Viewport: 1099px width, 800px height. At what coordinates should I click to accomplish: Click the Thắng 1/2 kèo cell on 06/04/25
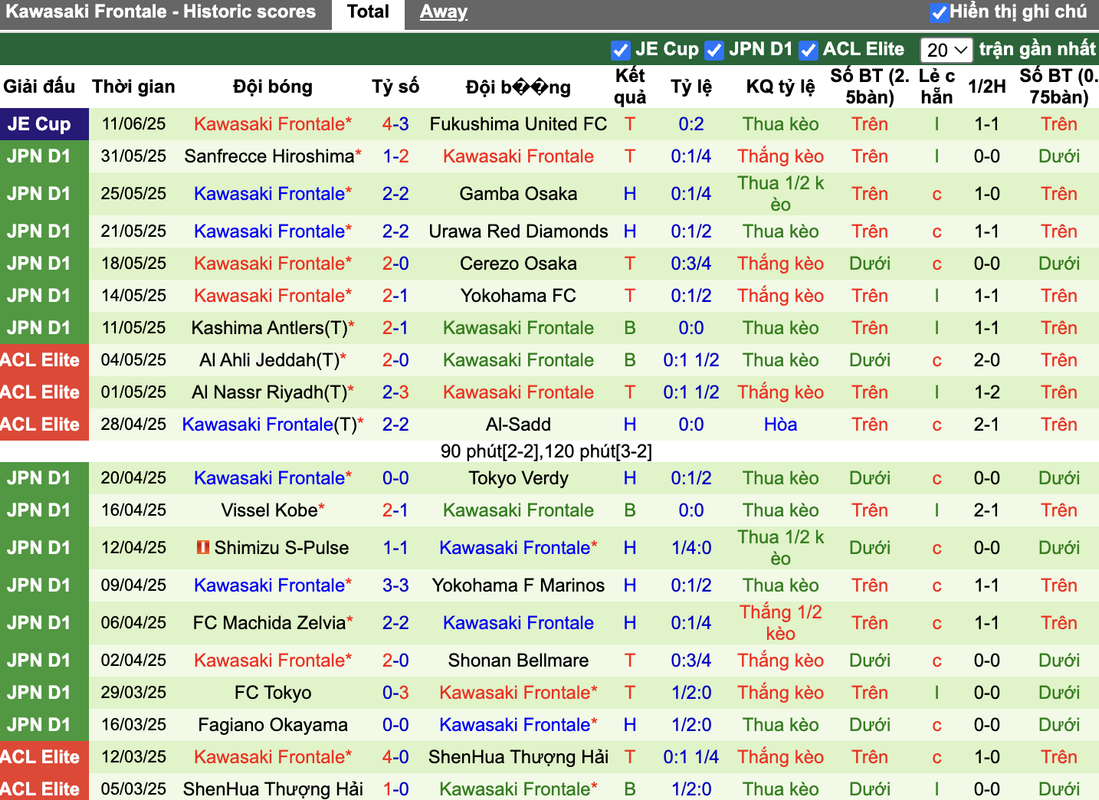pos(780,623)
